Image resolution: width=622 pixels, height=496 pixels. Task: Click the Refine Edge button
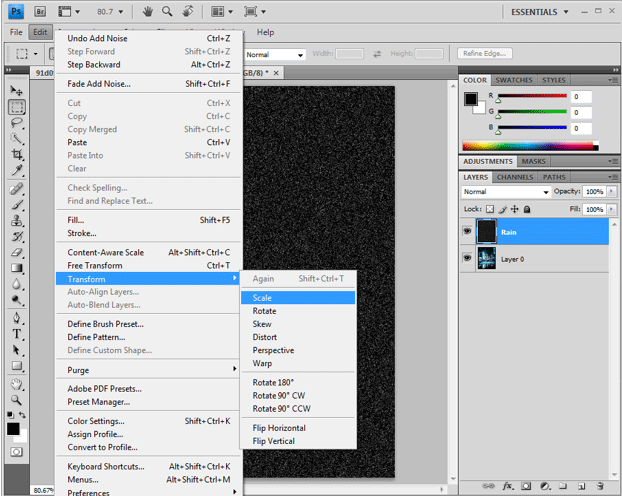click(484, 53)
